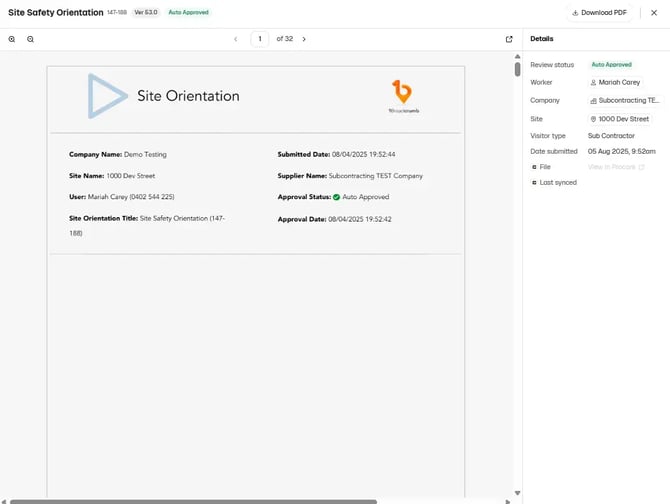Zoom out of the PDF document
670x504 pixels.
[x=30, y=39]
